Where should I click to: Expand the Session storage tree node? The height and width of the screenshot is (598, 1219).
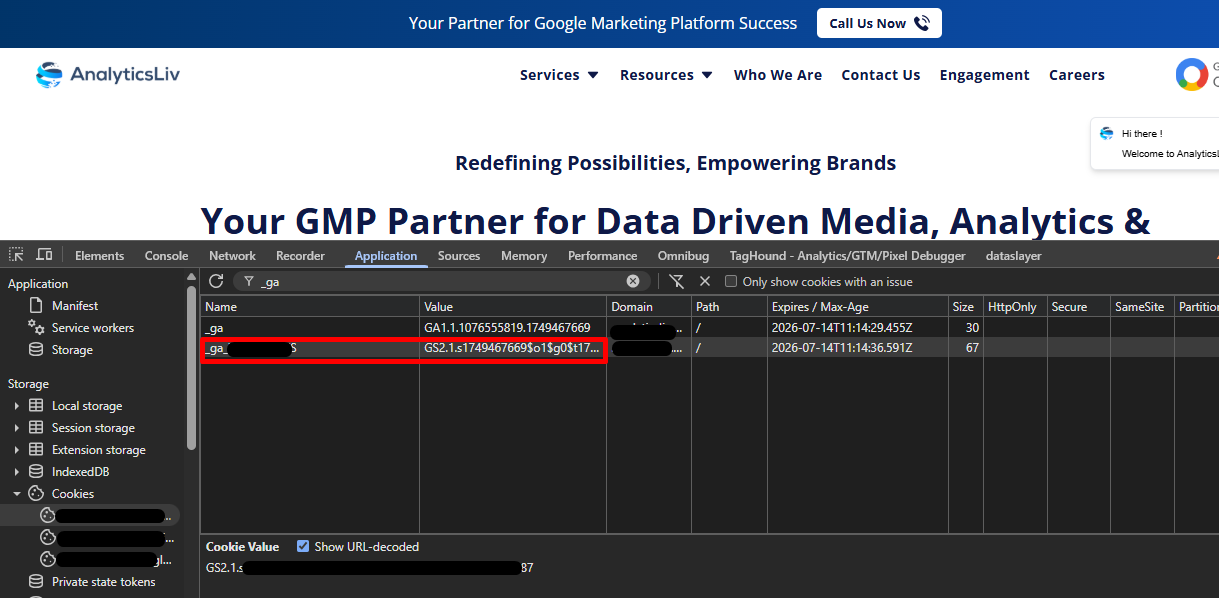16,428
